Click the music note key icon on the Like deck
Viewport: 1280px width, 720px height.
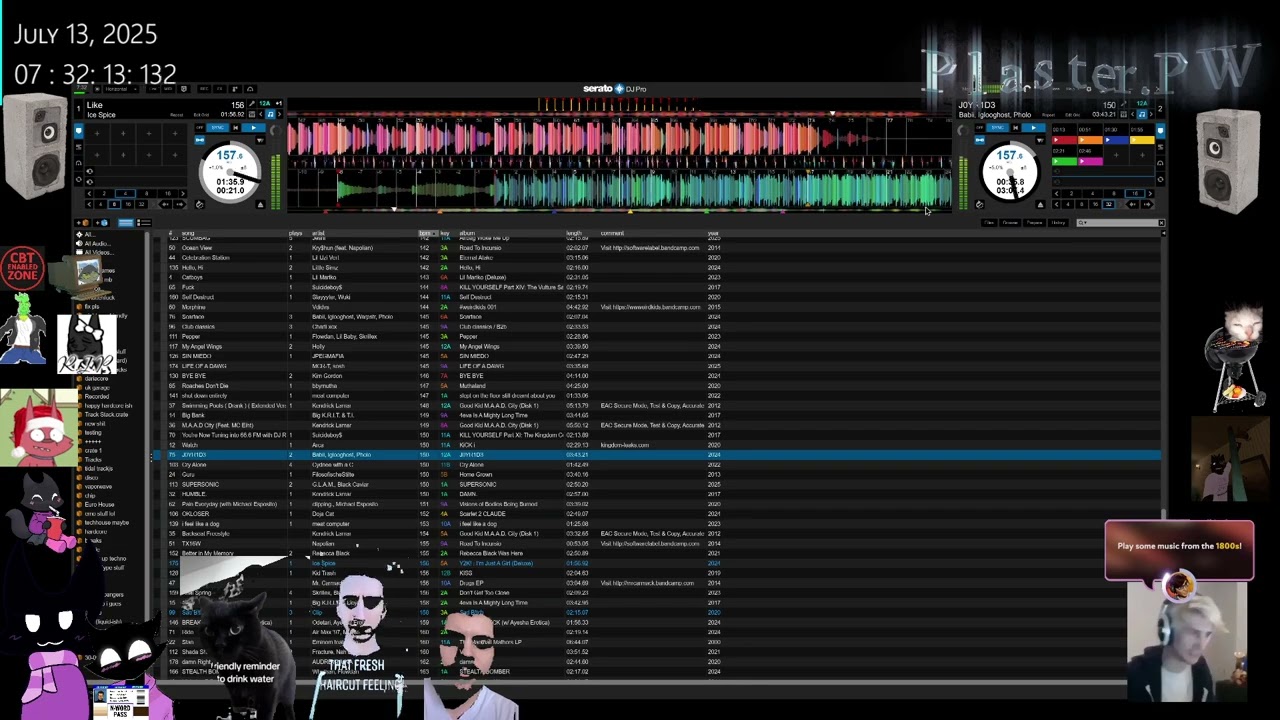coord(270,114)
